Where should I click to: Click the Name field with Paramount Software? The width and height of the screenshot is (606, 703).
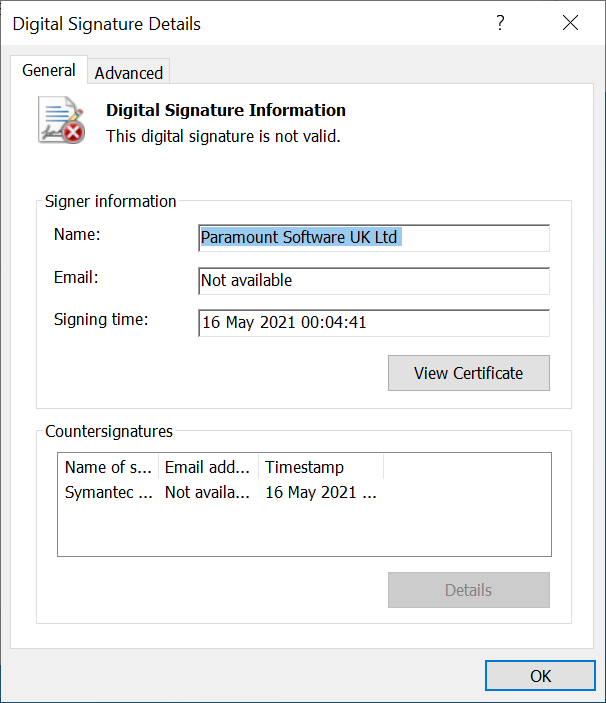pyautogui.click(x=374, y=238)
